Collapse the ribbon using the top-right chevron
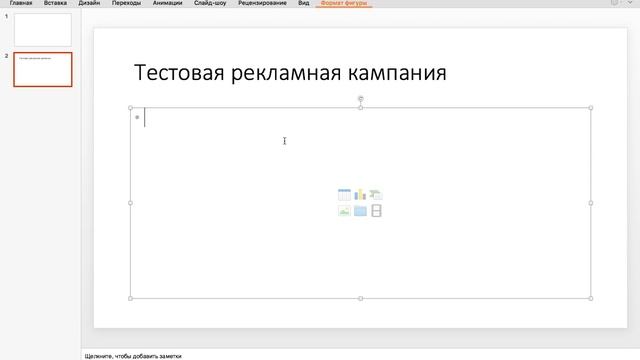This screenshot has width=640, height=360. 630,3
